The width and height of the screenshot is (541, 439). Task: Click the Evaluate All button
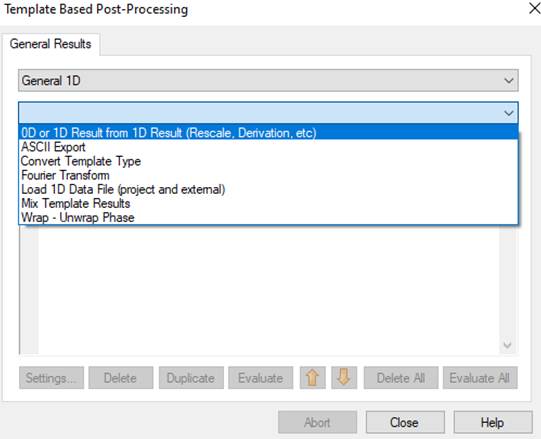tap(480, 378)
